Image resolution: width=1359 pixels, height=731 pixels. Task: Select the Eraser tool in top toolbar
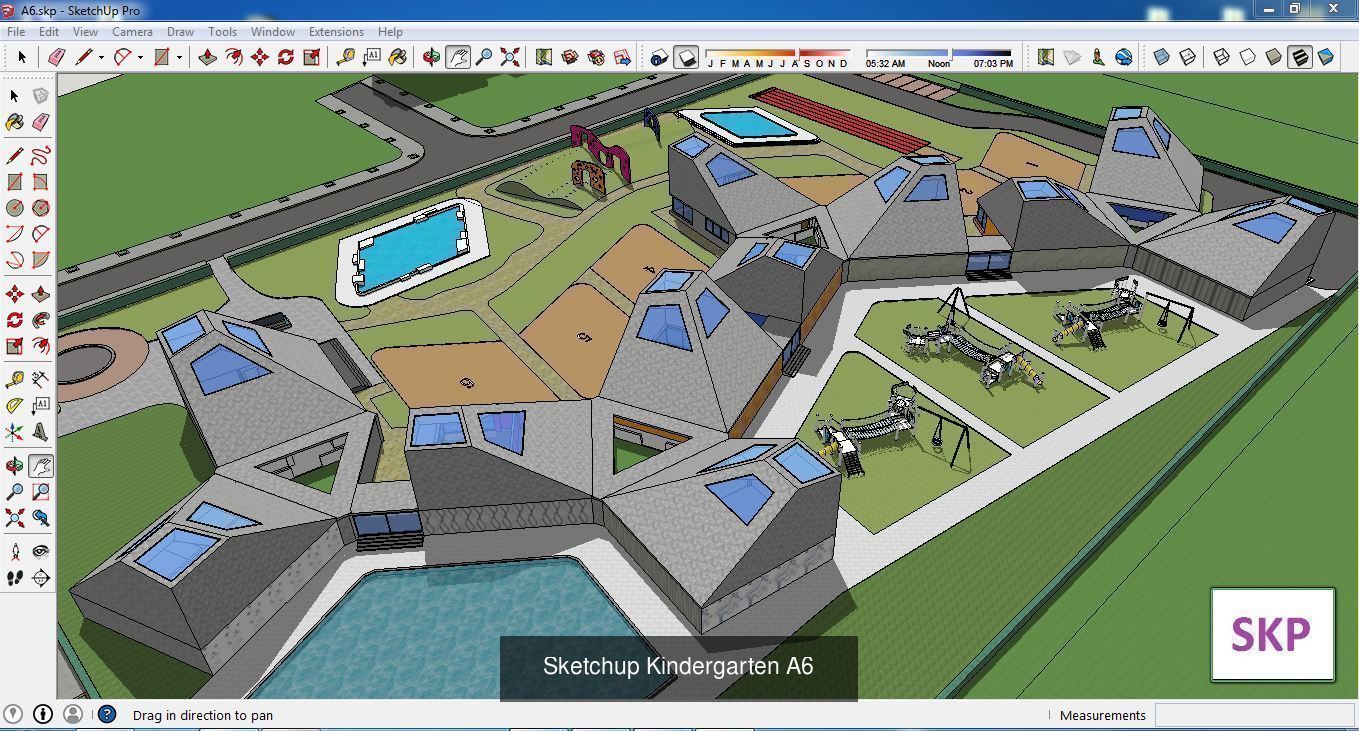coord(57,57)
